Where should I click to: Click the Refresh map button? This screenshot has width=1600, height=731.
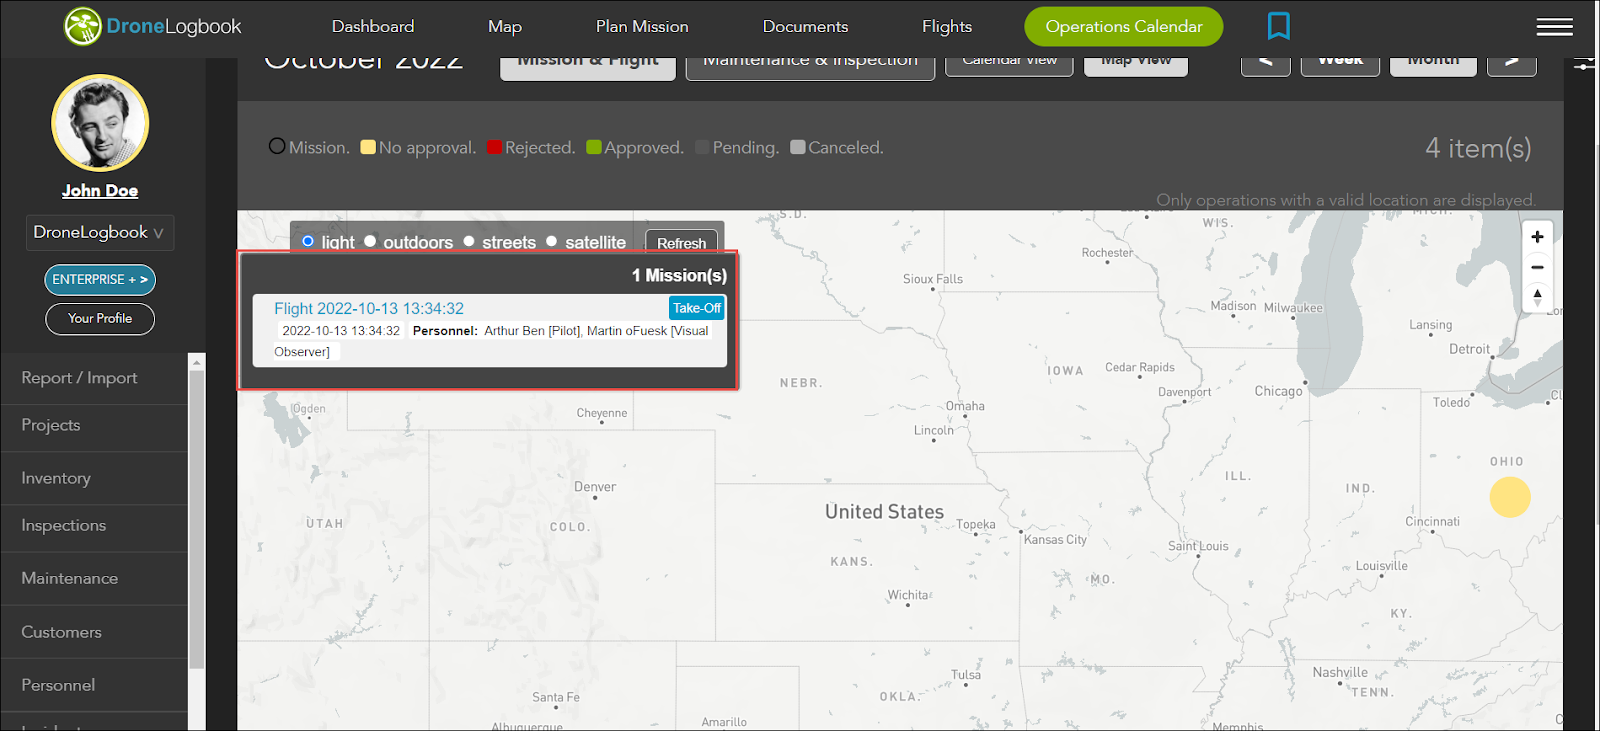tap(681, 243)
